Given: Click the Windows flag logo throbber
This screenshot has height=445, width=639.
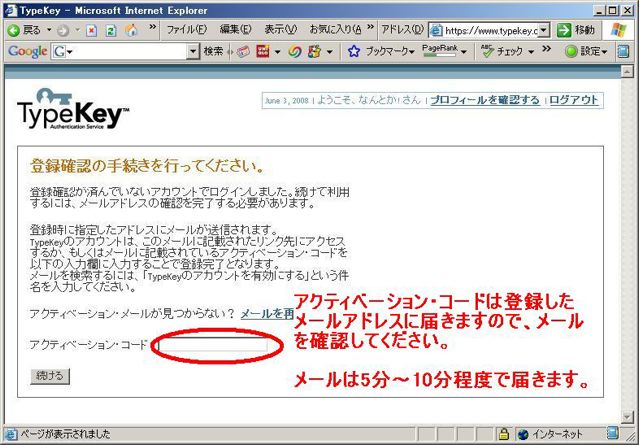Looking at the screenshot, I should [x=618, y=30].
